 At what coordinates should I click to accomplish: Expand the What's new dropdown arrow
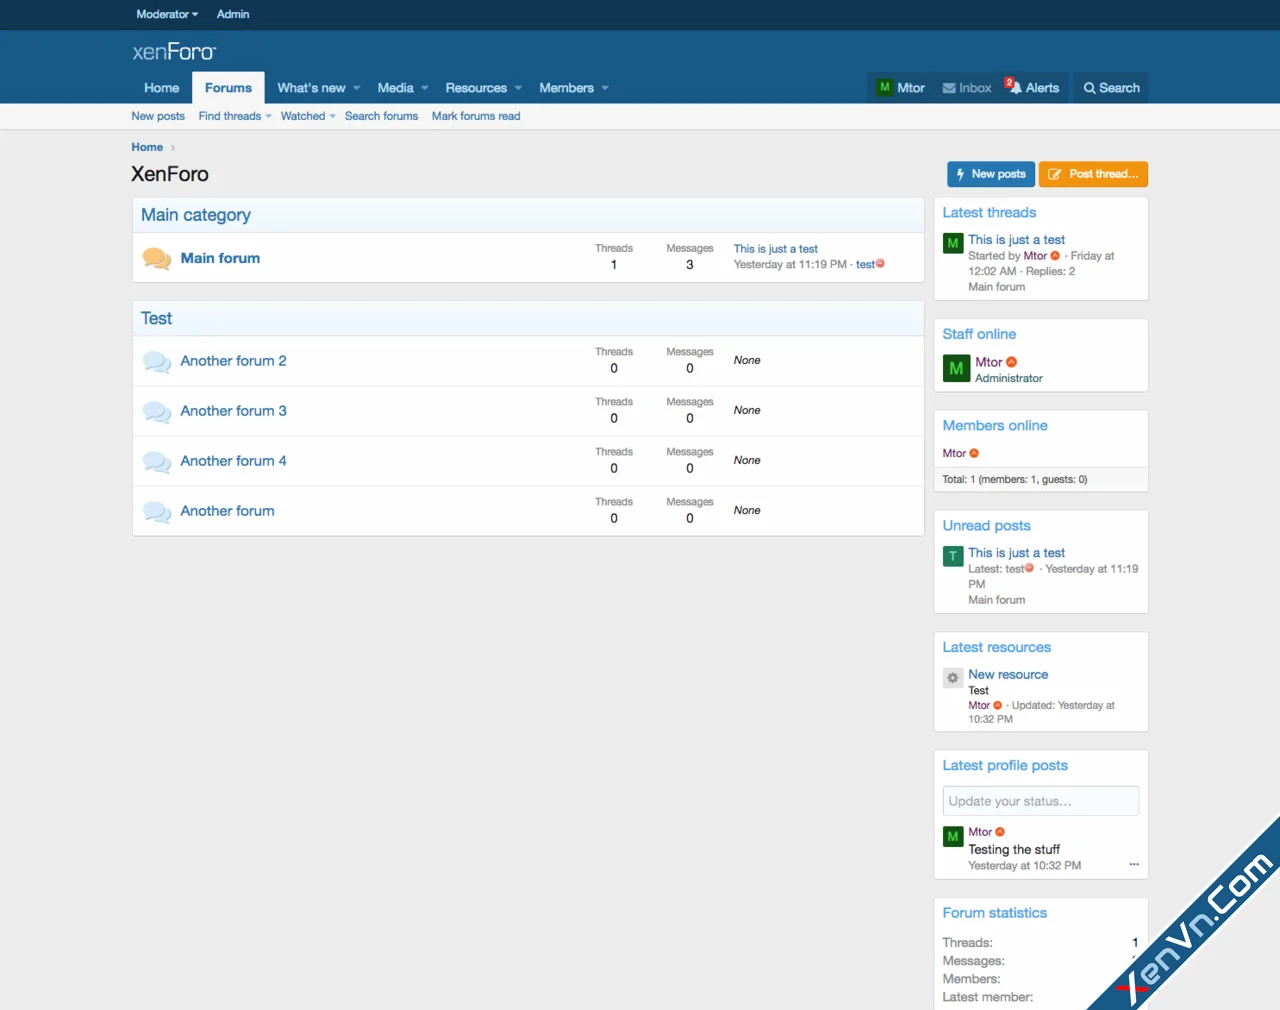coord(357,88)
